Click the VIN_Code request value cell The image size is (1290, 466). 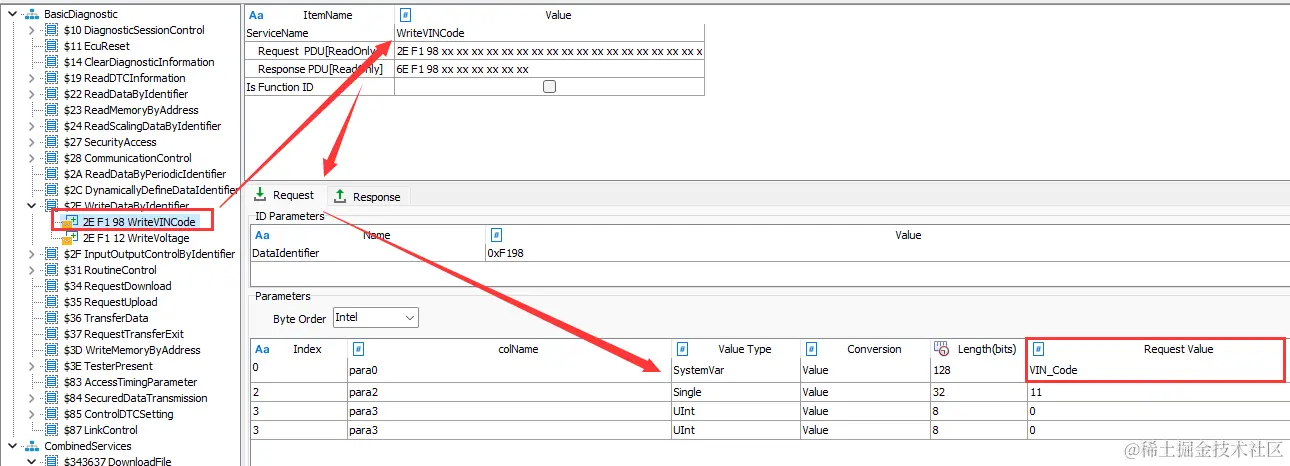coord(1158,370)
